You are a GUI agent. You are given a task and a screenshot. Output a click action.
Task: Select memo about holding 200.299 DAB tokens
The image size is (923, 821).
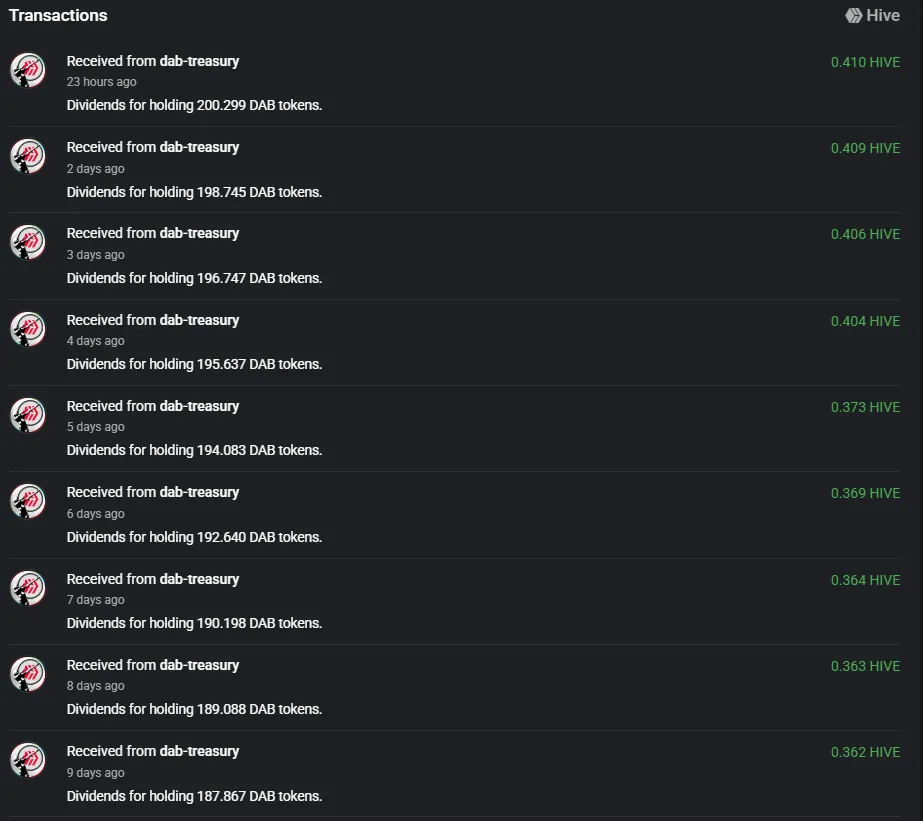click(x=194, y=105)
